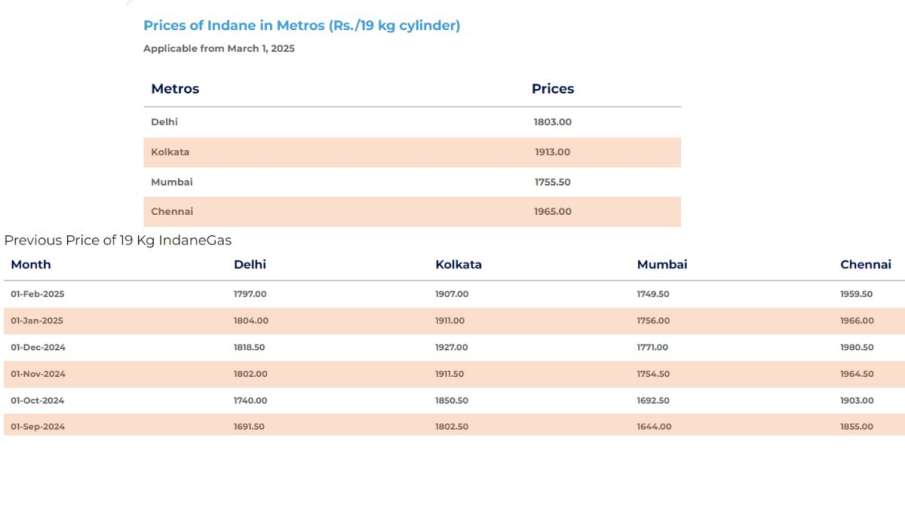Image resolution: width=905 pixels, height=509 pixels.
Task: Select Mumbai price 1692.50 for October 2024
Action: pos(653,400)
